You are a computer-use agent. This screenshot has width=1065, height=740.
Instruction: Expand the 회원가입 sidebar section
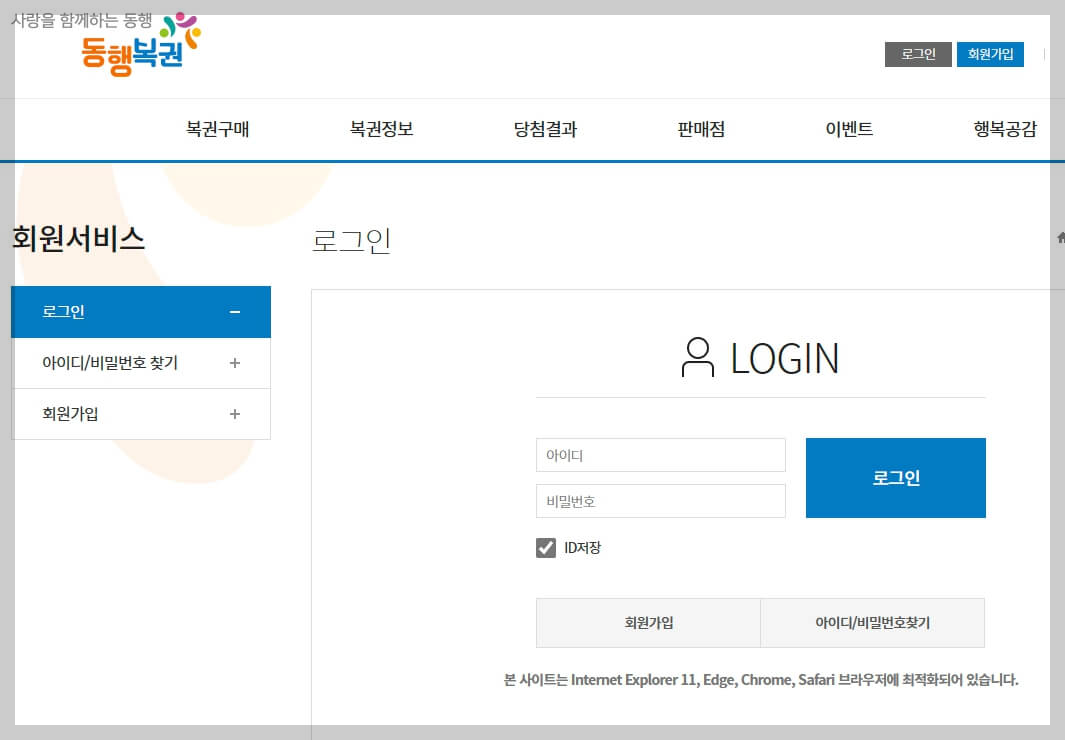(x=140, y=413)
